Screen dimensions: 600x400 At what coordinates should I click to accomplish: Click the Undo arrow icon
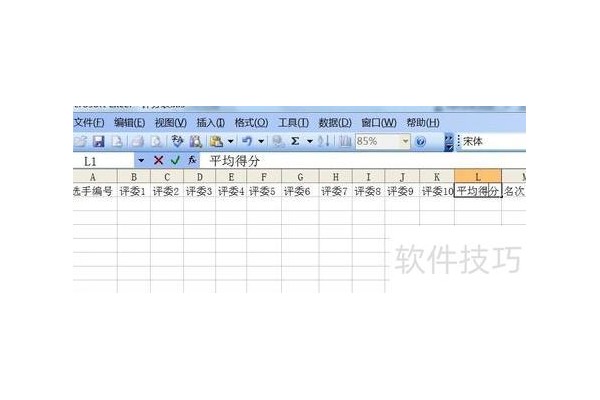click(x=247, y=142)
